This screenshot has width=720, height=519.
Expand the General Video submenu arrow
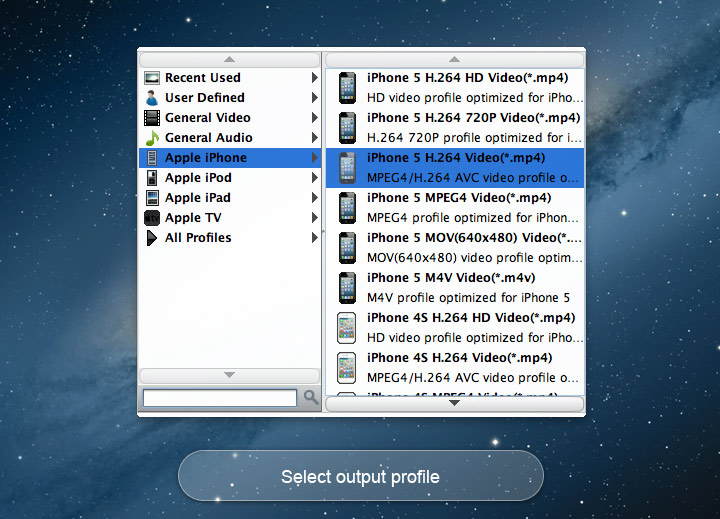[315, 118]
